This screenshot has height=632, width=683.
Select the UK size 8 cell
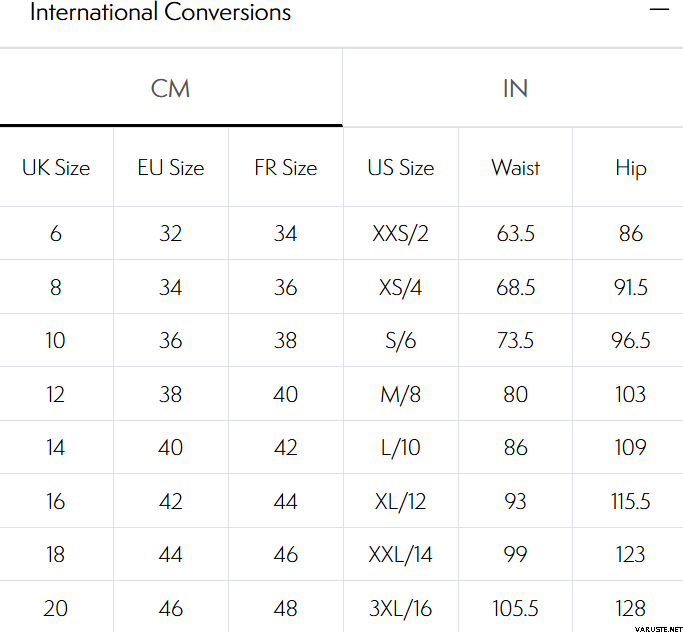56,288
